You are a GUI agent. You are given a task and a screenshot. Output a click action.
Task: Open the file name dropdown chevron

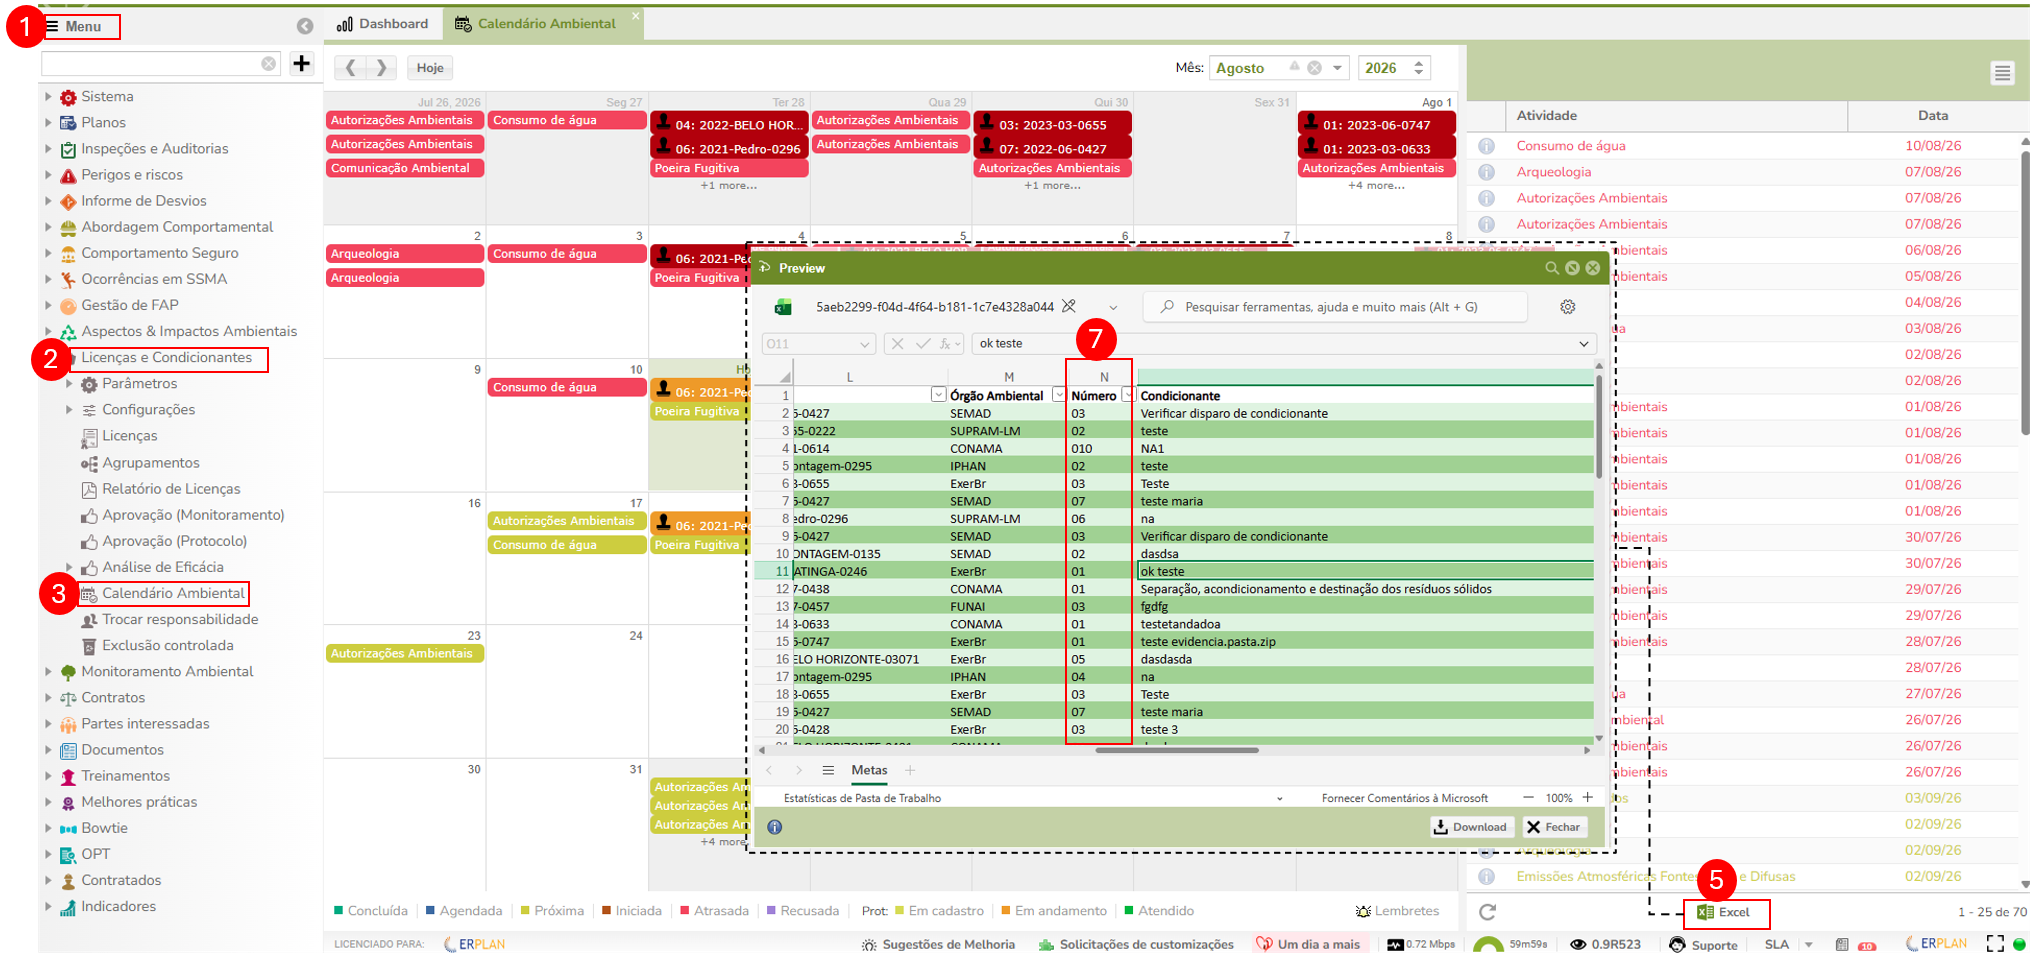coord(1112,307)
